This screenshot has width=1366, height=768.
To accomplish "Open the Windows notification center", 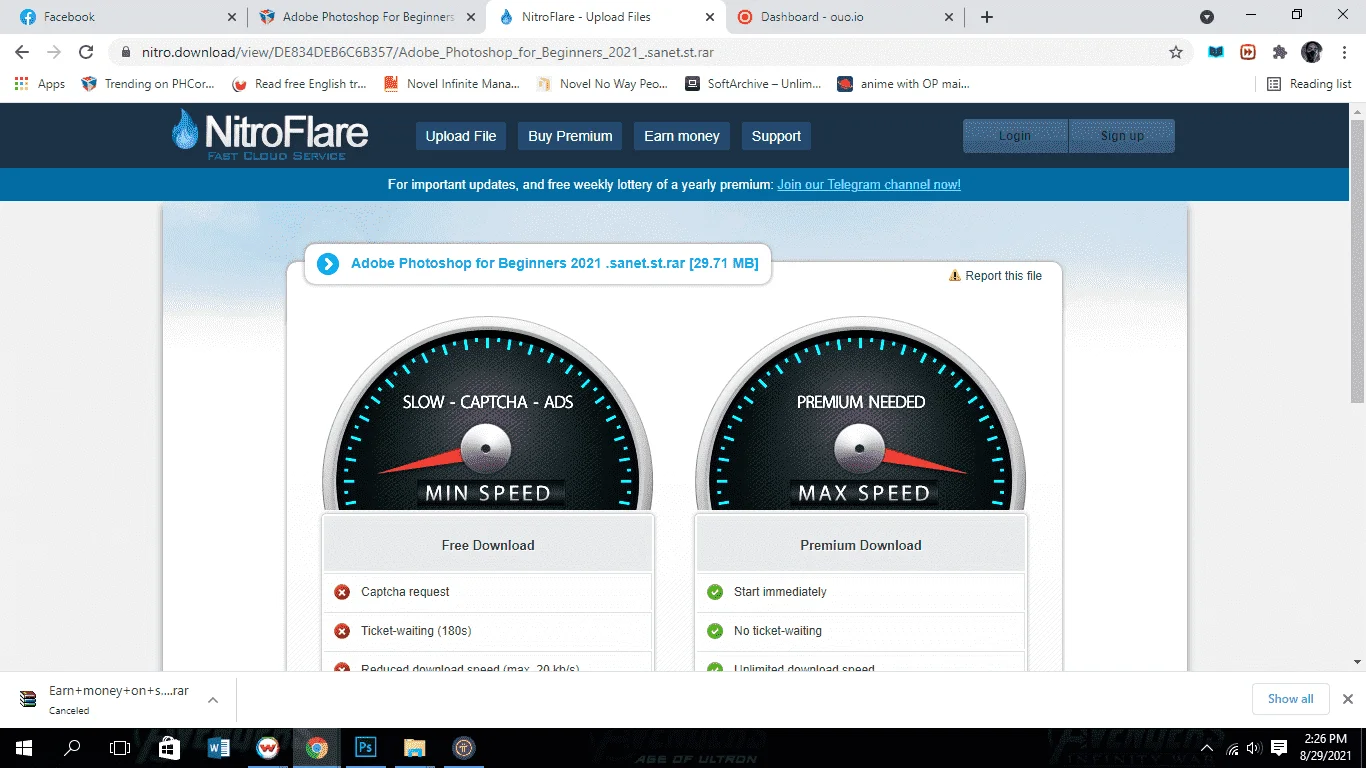I will (1279, 748).
